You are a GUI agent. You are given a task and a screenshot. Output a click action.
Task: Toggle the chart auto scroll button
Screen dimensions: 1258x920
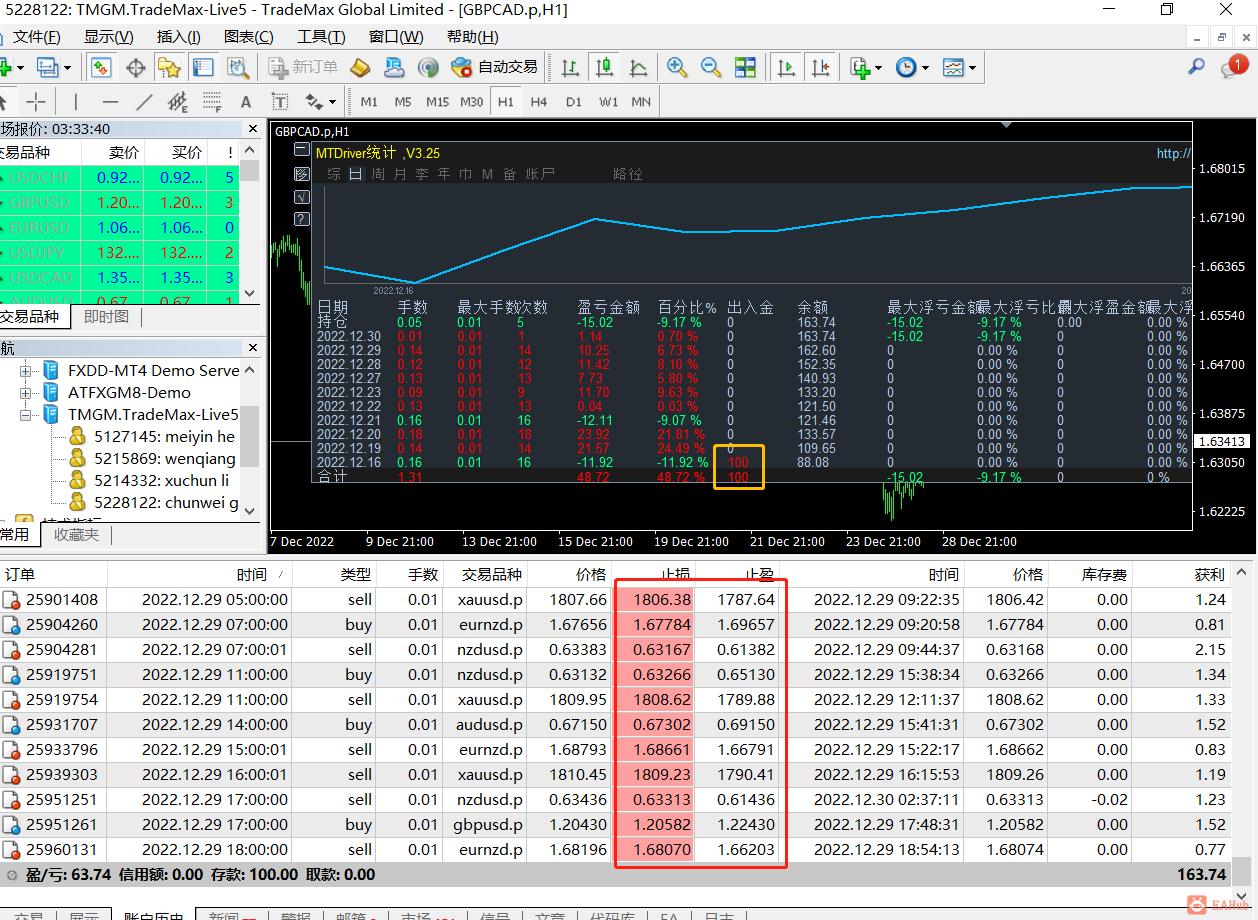787,68
